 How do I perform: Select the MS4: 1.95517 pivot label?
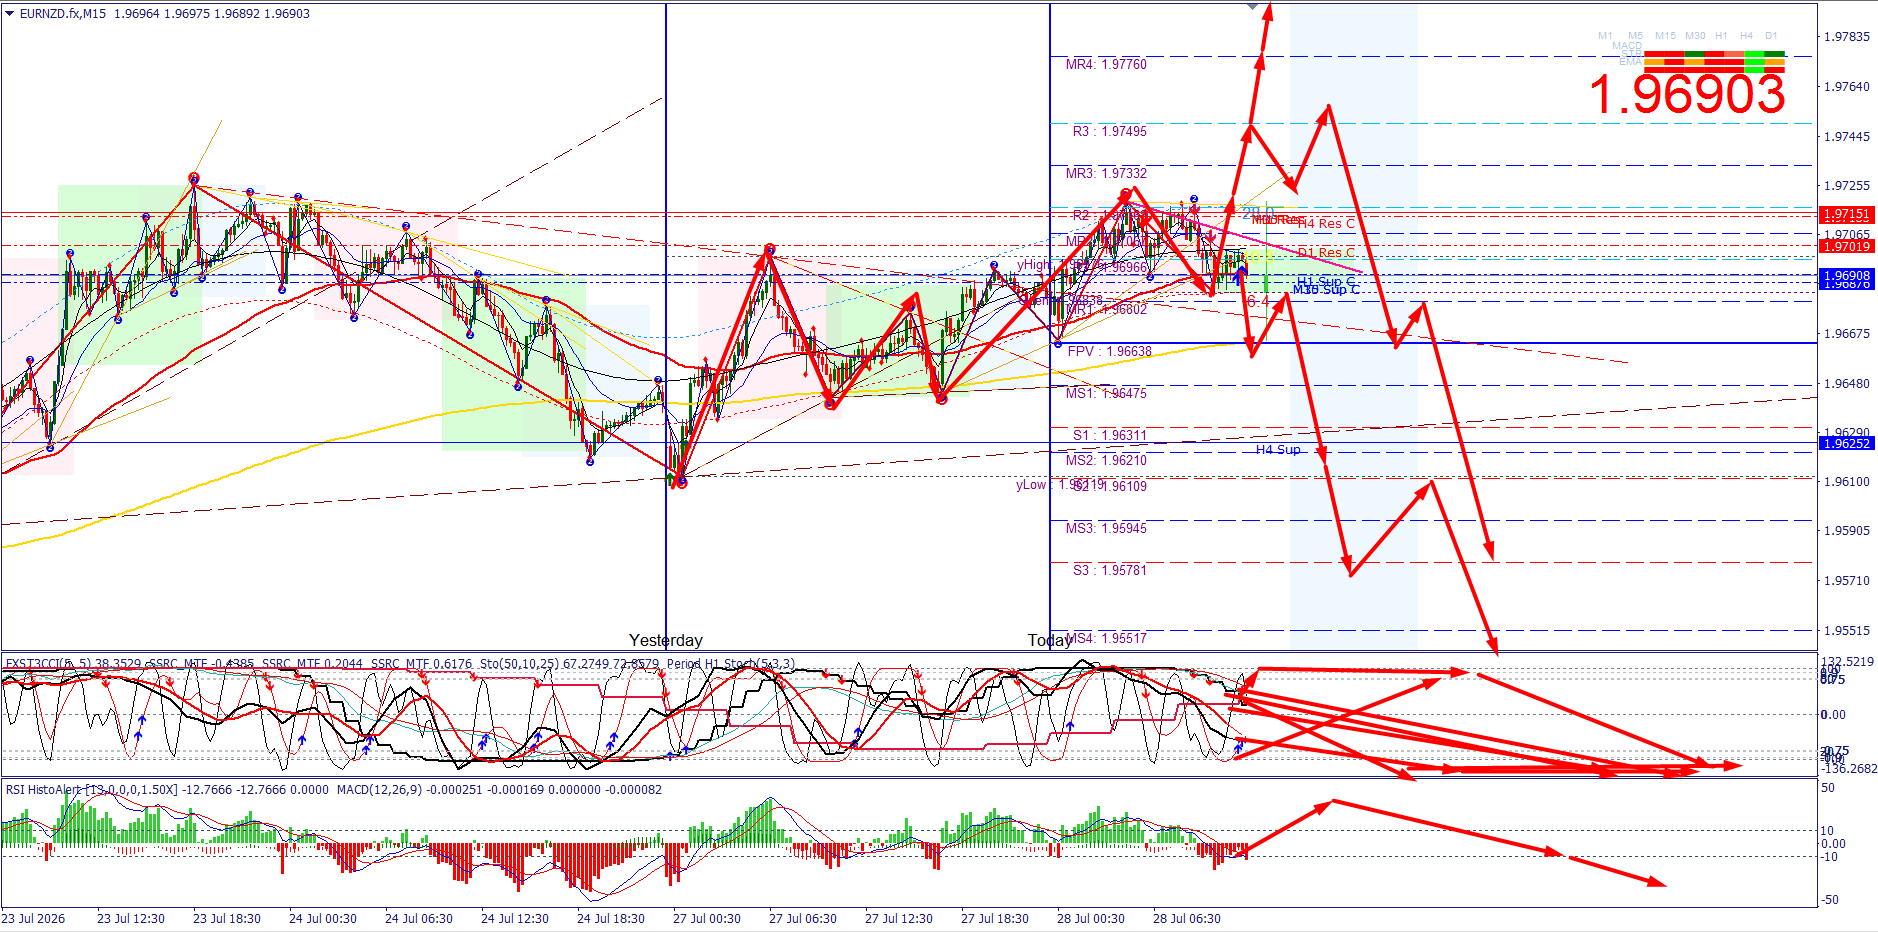(1106, 638)
